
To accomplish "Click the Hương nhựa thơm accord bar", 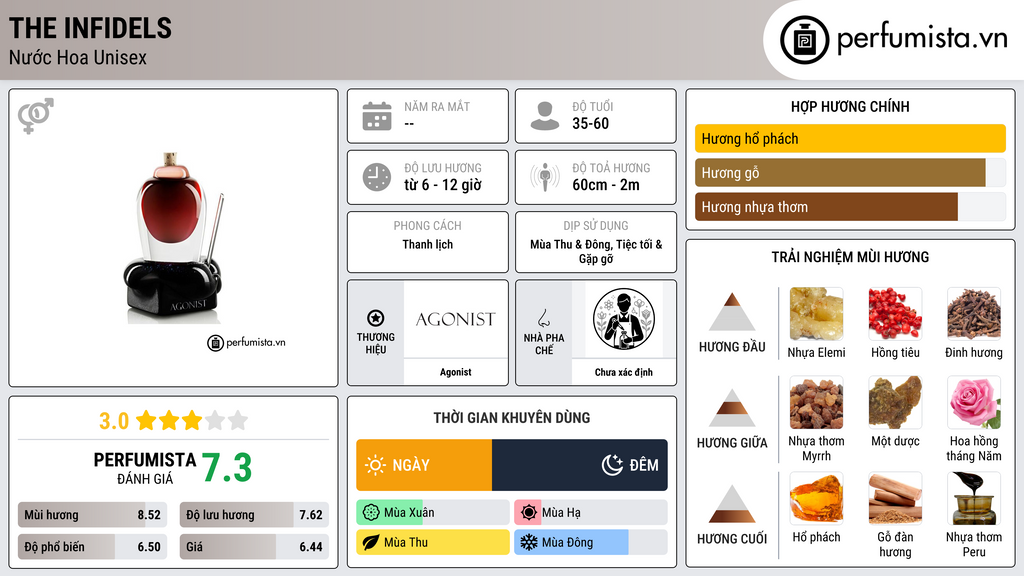I will (850, 206).
